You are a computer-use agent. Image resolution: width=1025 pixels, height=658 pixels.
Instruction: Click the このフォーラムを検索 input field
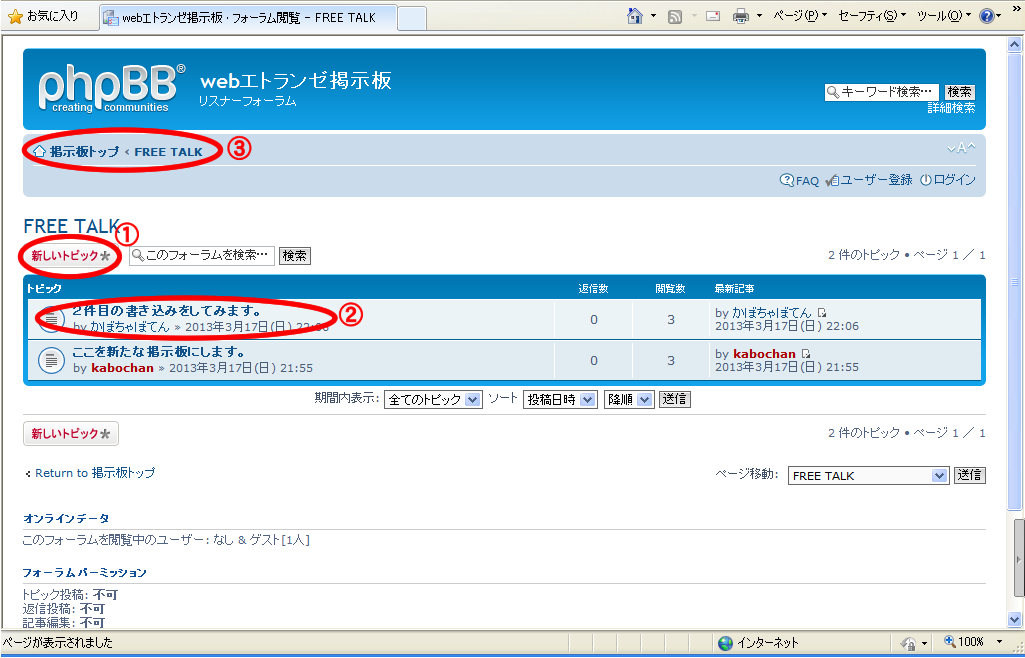pyautogui.click(x=202, y=255)
